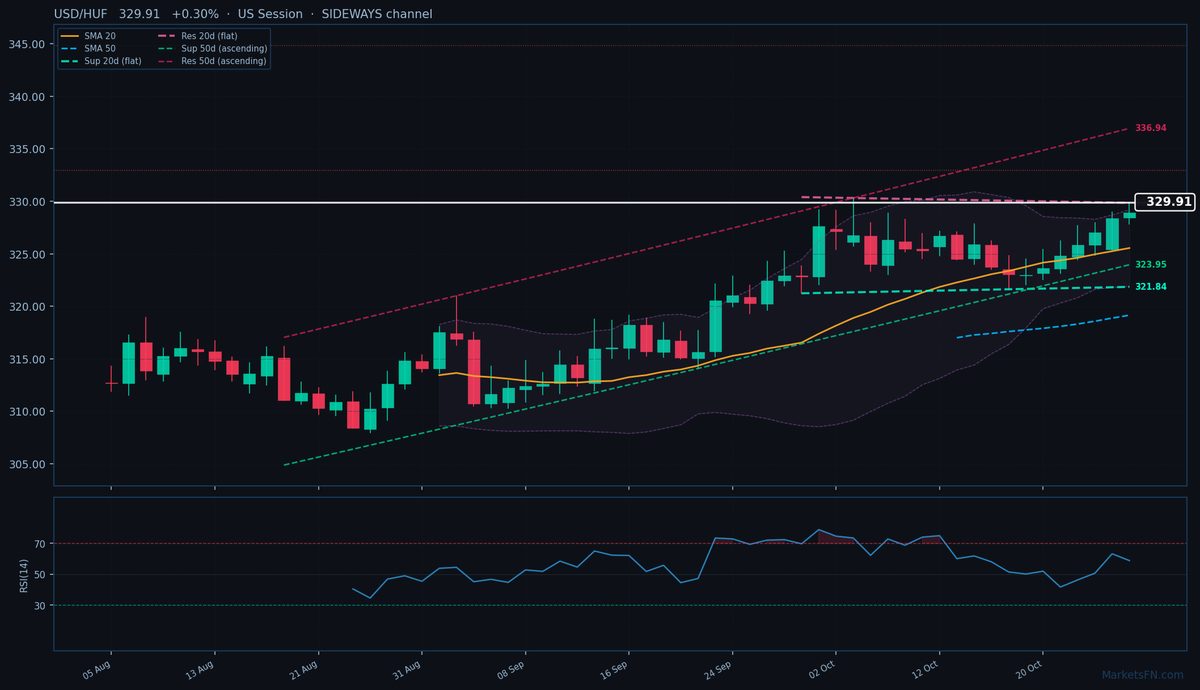
Task: Select the 330.00 price axis label
Action: (x=26, y=202)
